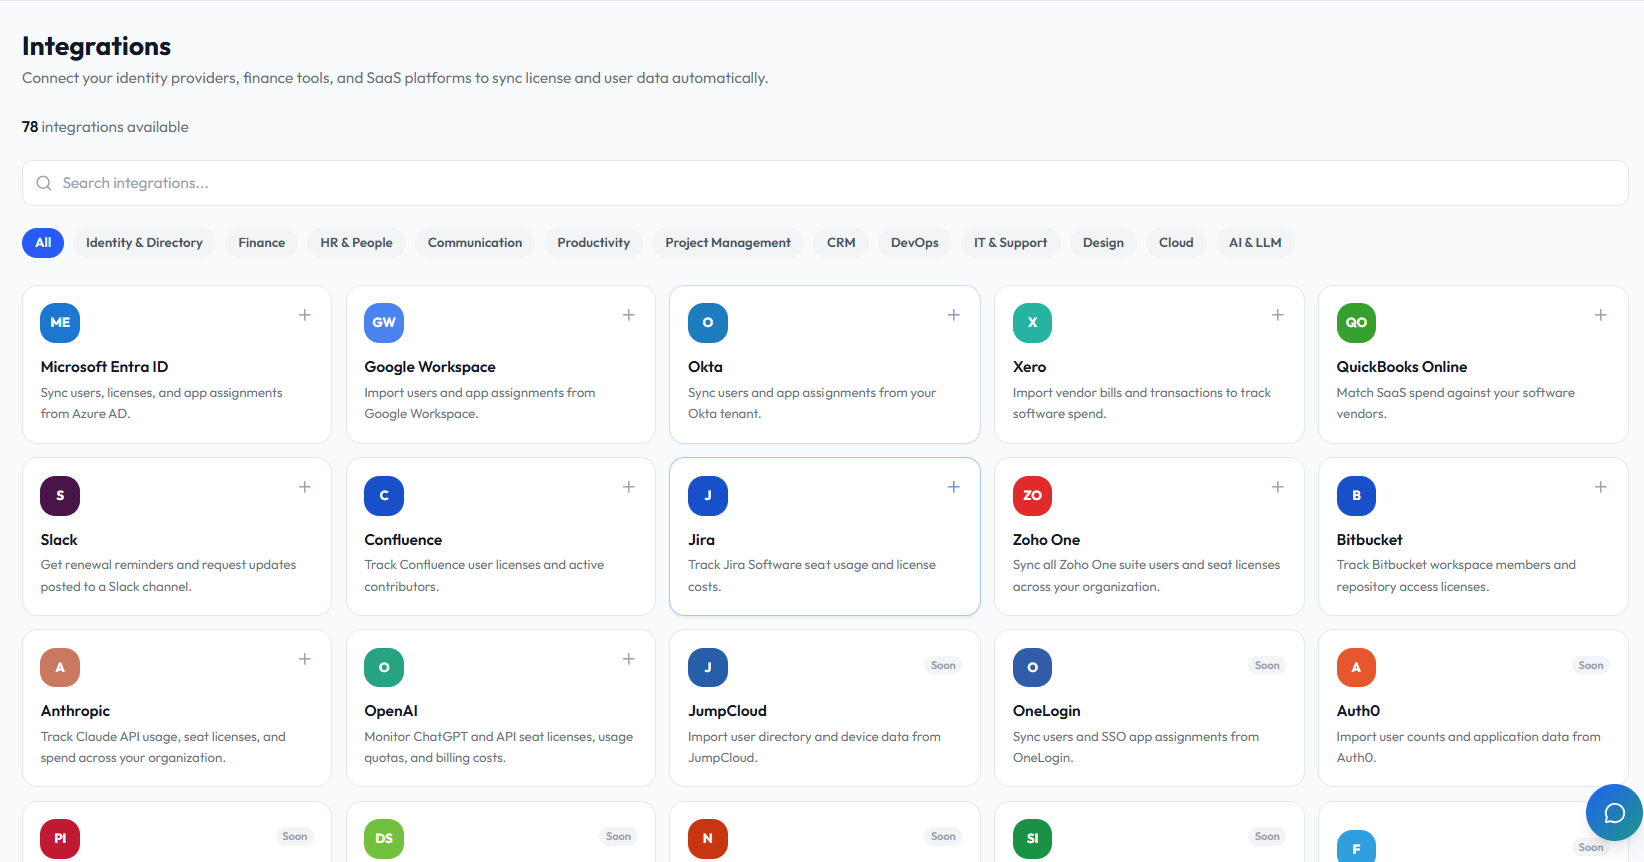This screenshot has height=862, width=1644.
Task: Click the search magnifier icon
Action: click(44, 183)
